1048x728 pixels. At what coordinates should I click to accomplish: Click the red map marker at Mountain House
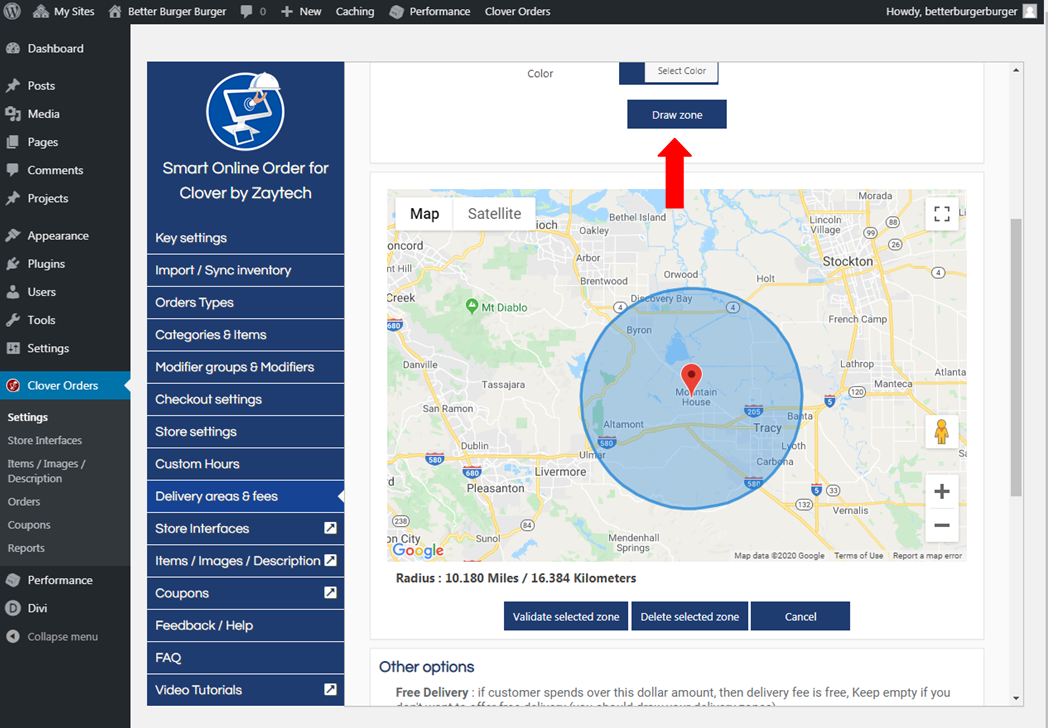click(691, 380)
